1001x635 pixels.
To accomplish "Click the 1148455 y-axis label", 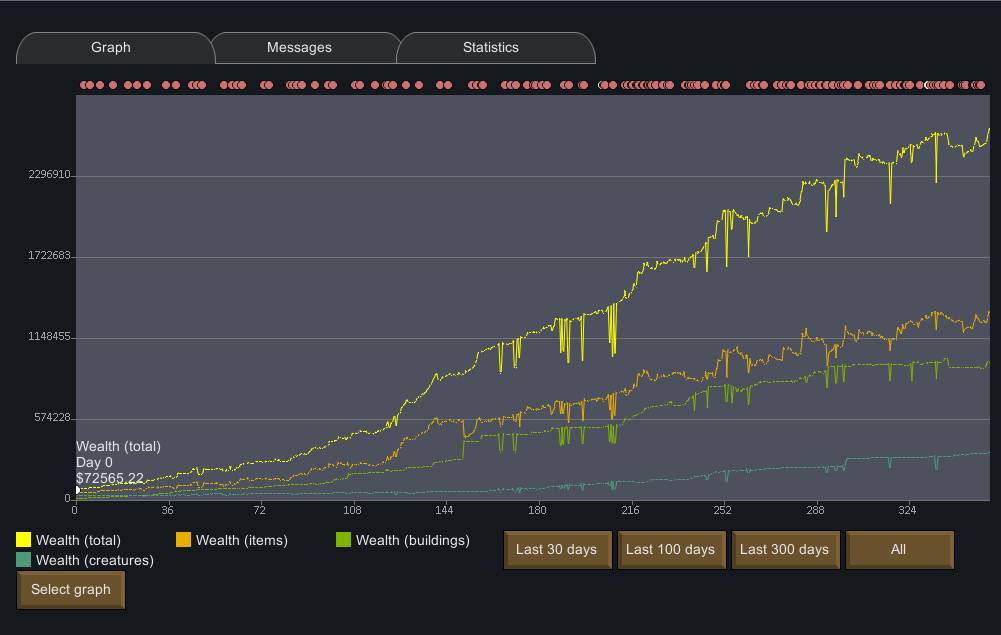I will tap(49, 337).
